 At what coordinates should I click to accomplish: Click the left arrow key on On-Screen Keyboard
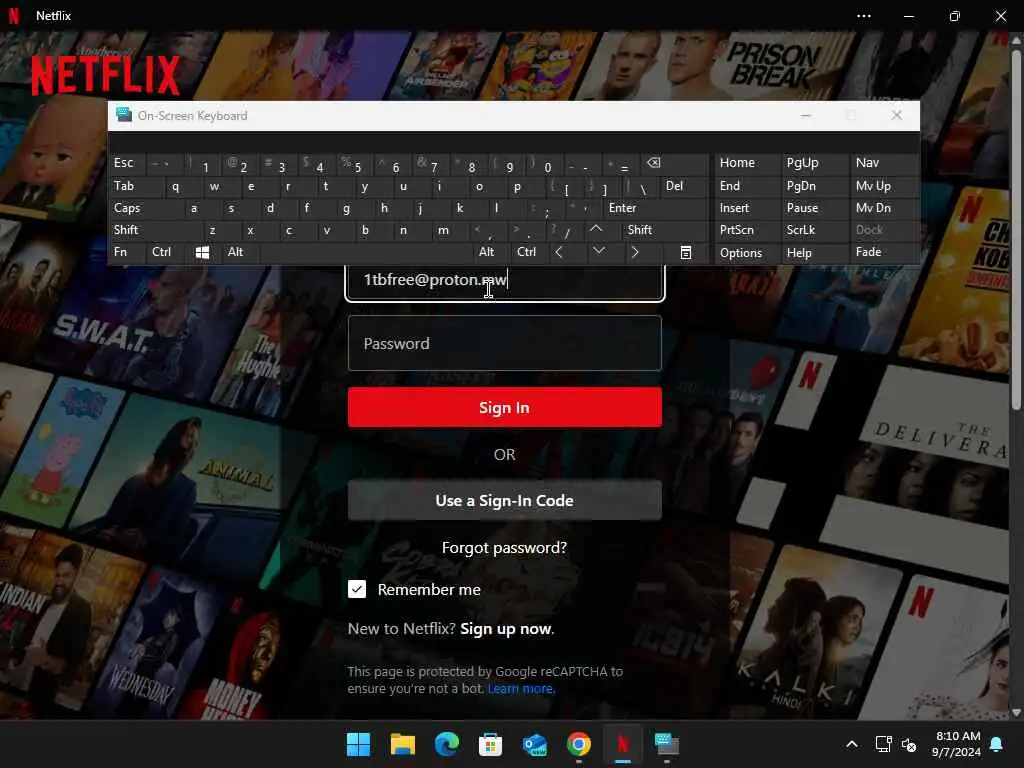pos(558,253)
